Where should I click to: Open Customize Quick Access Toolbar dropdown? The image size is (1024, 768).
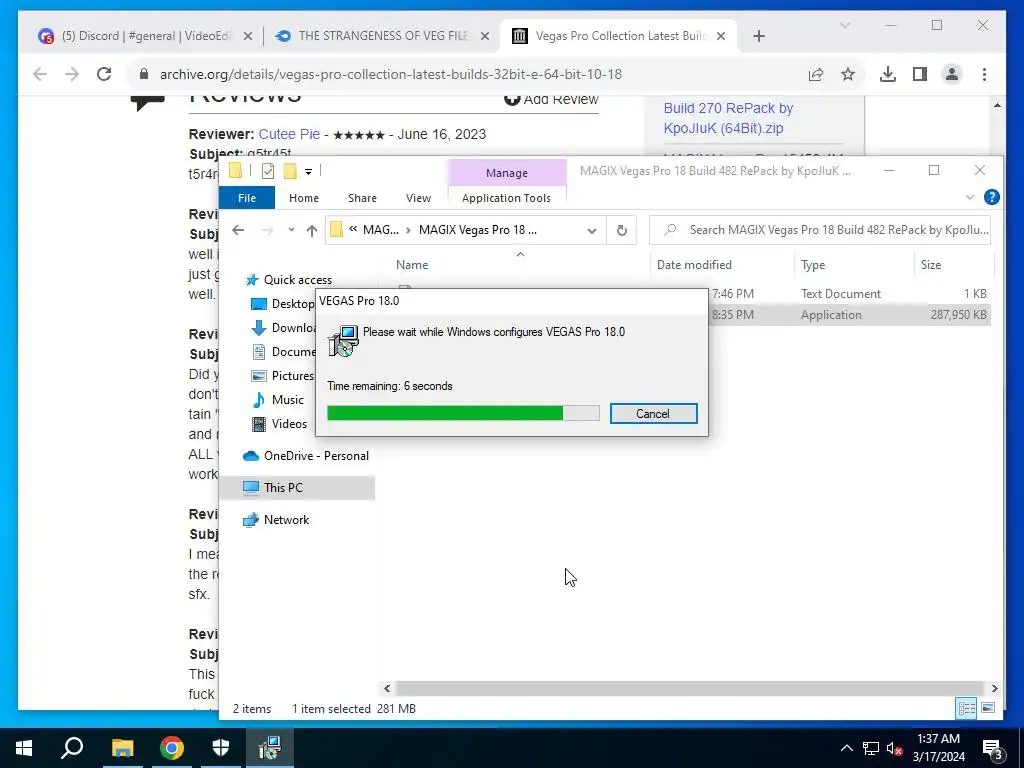pyautogui.click(x=308, y=172)
